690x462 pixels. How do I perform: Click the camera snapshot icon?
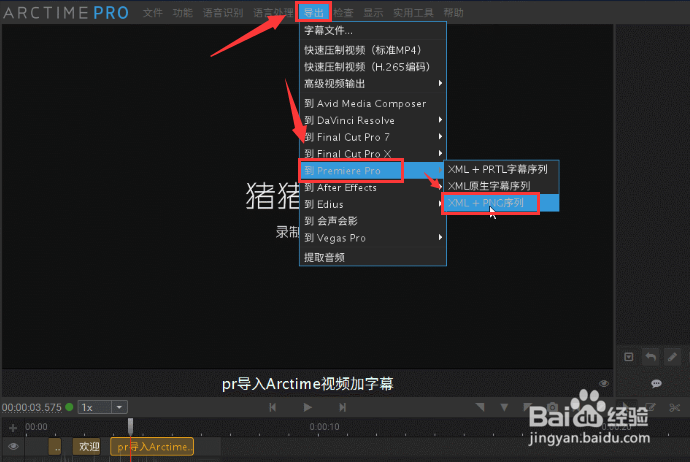click(552, 407)
